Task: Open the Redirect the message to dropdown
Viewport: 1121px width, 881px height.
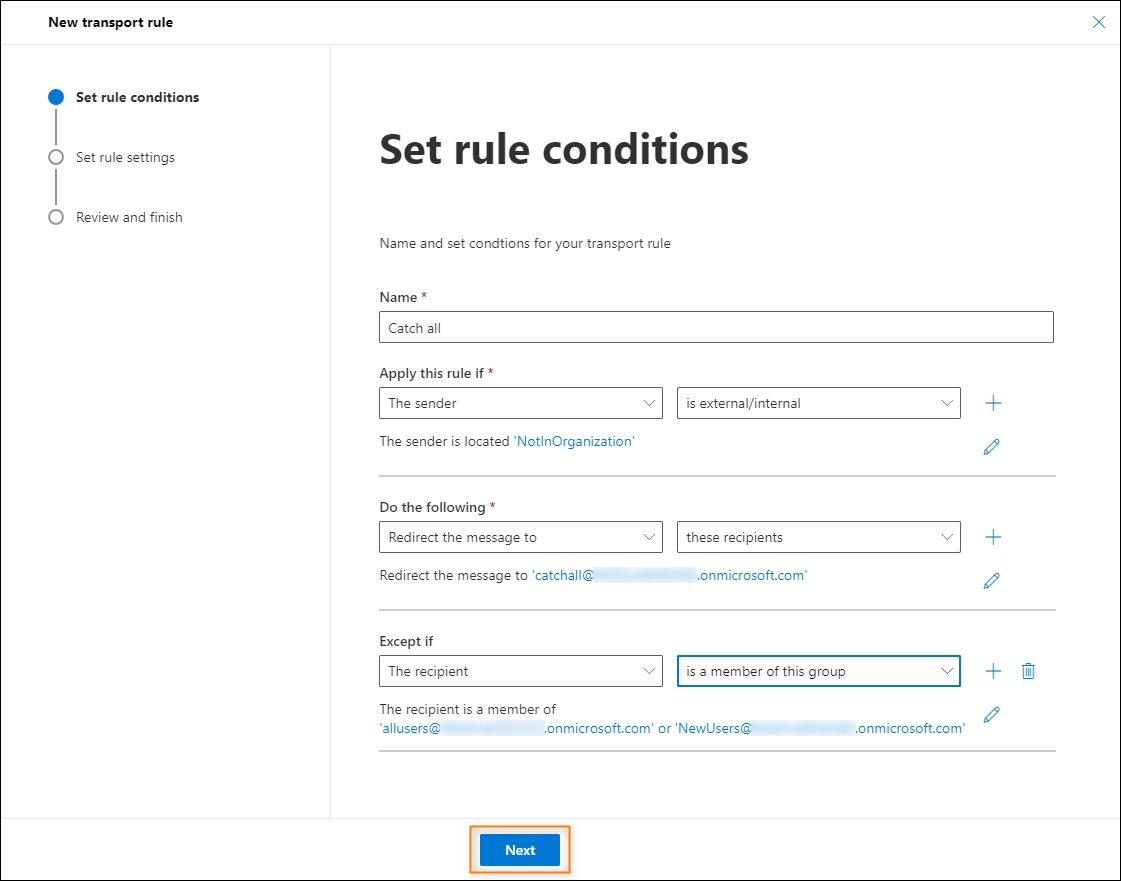Action: (x=520, y=537)
